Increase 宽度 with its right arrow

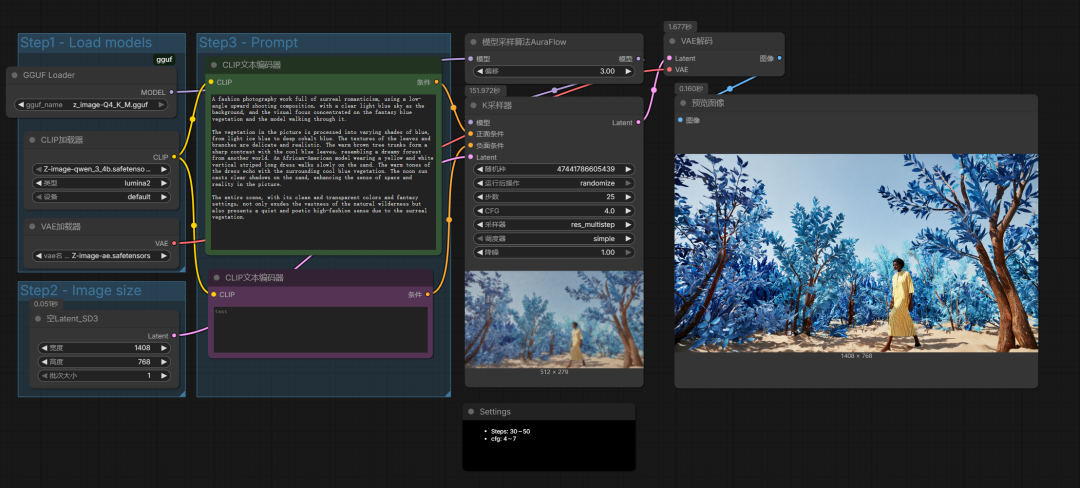click(163, 348)
